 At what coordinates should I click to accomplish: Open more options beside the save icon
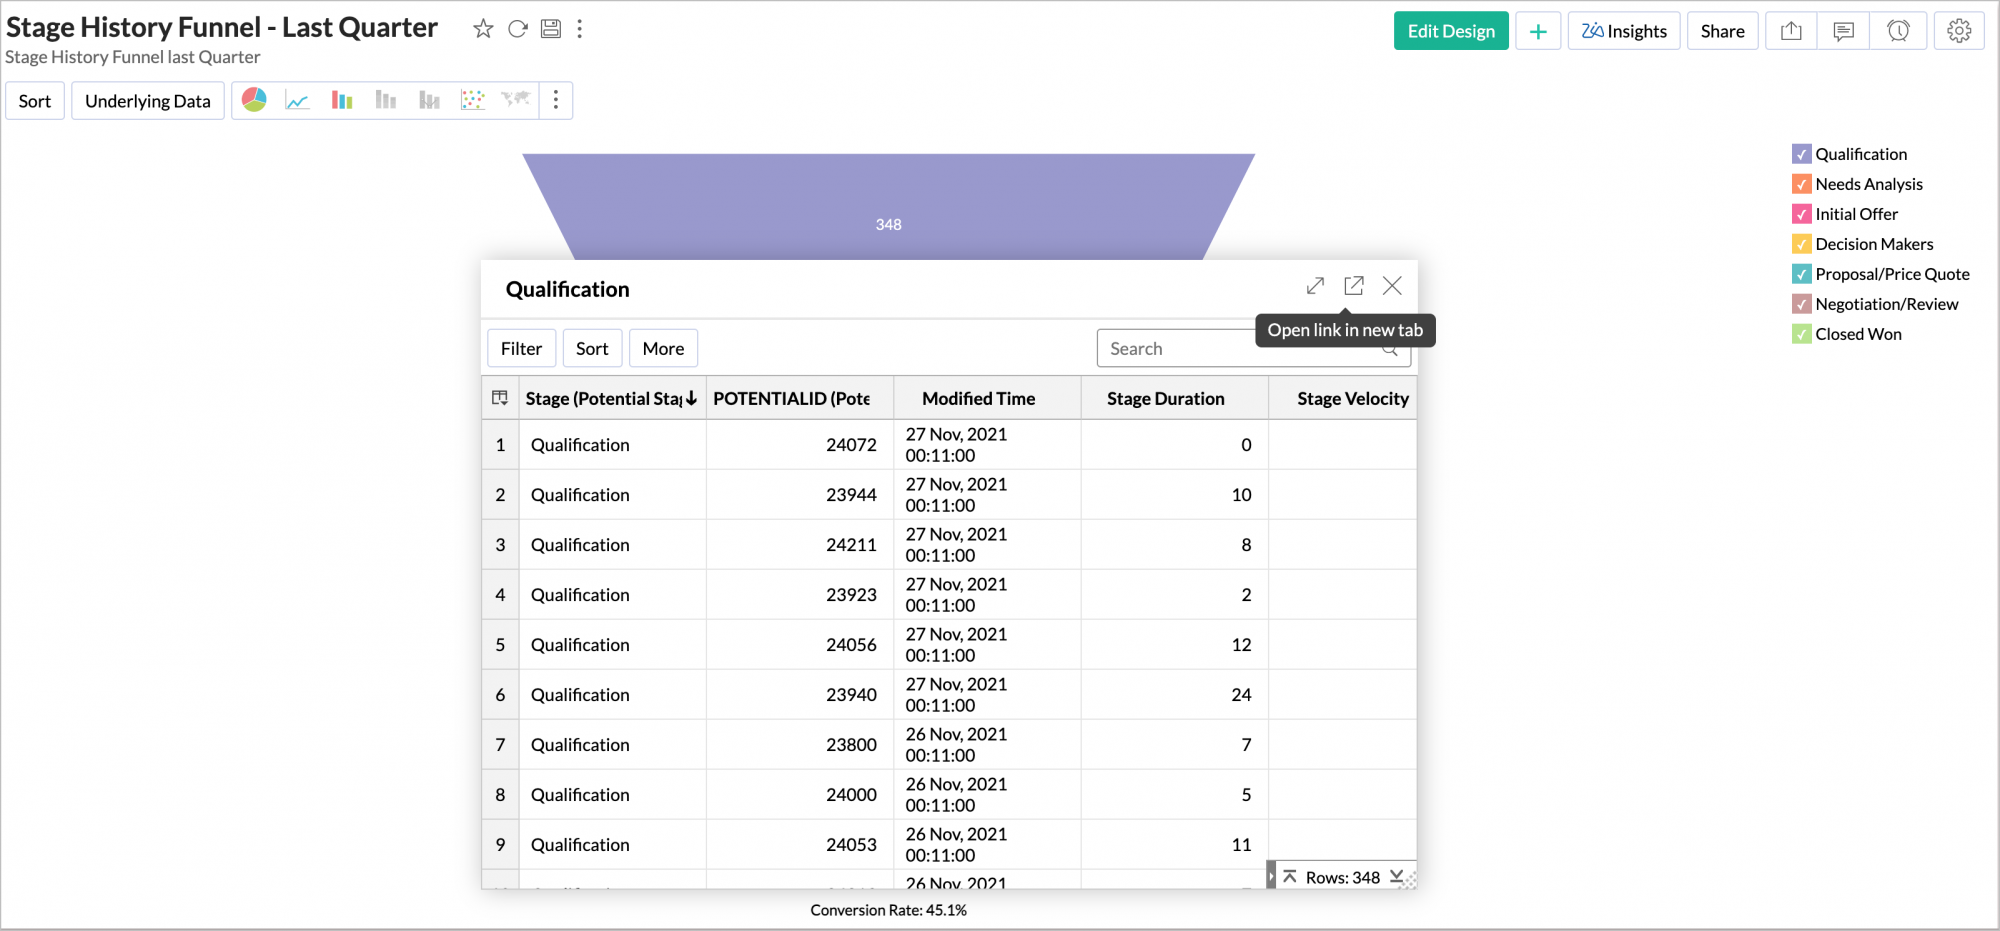(580, 30)
